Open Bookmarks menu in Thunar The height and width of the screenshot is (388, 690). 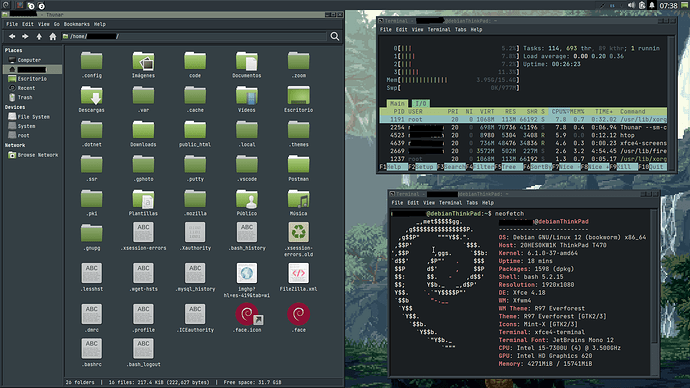77,24
